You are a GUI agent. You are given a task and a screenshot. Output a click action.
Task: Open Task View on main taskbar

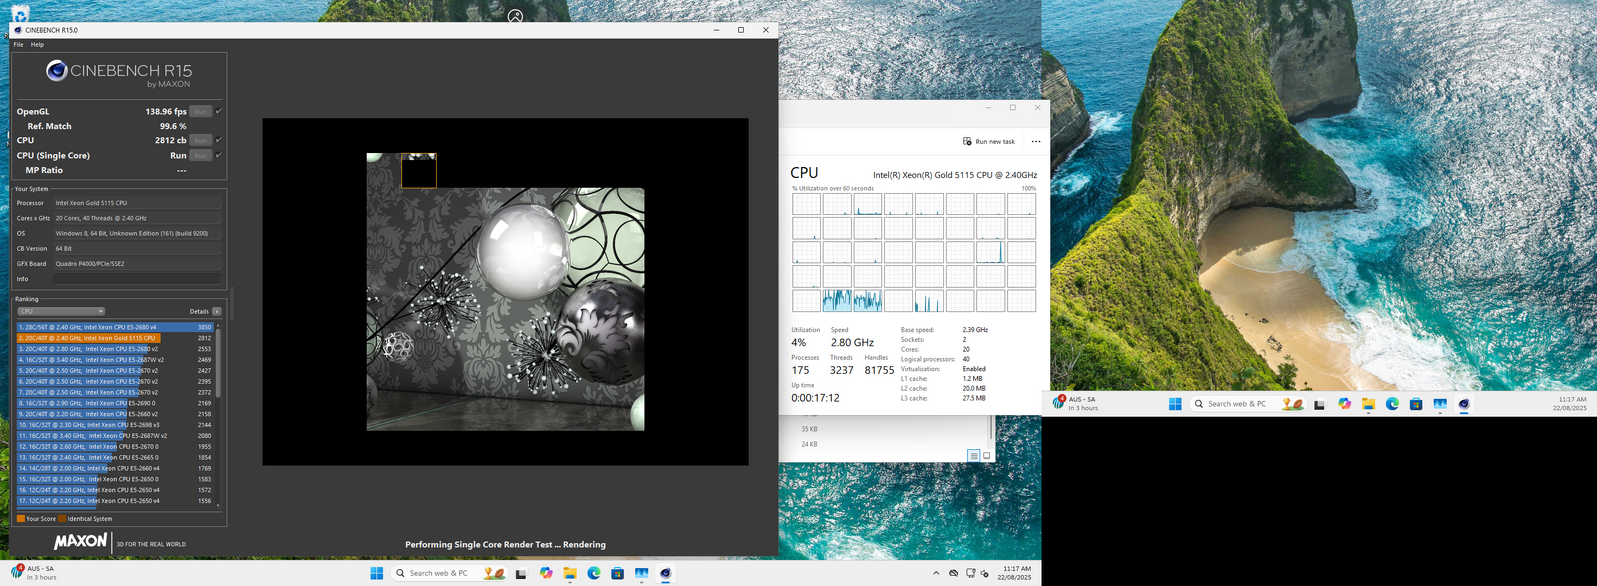[521, 573]
